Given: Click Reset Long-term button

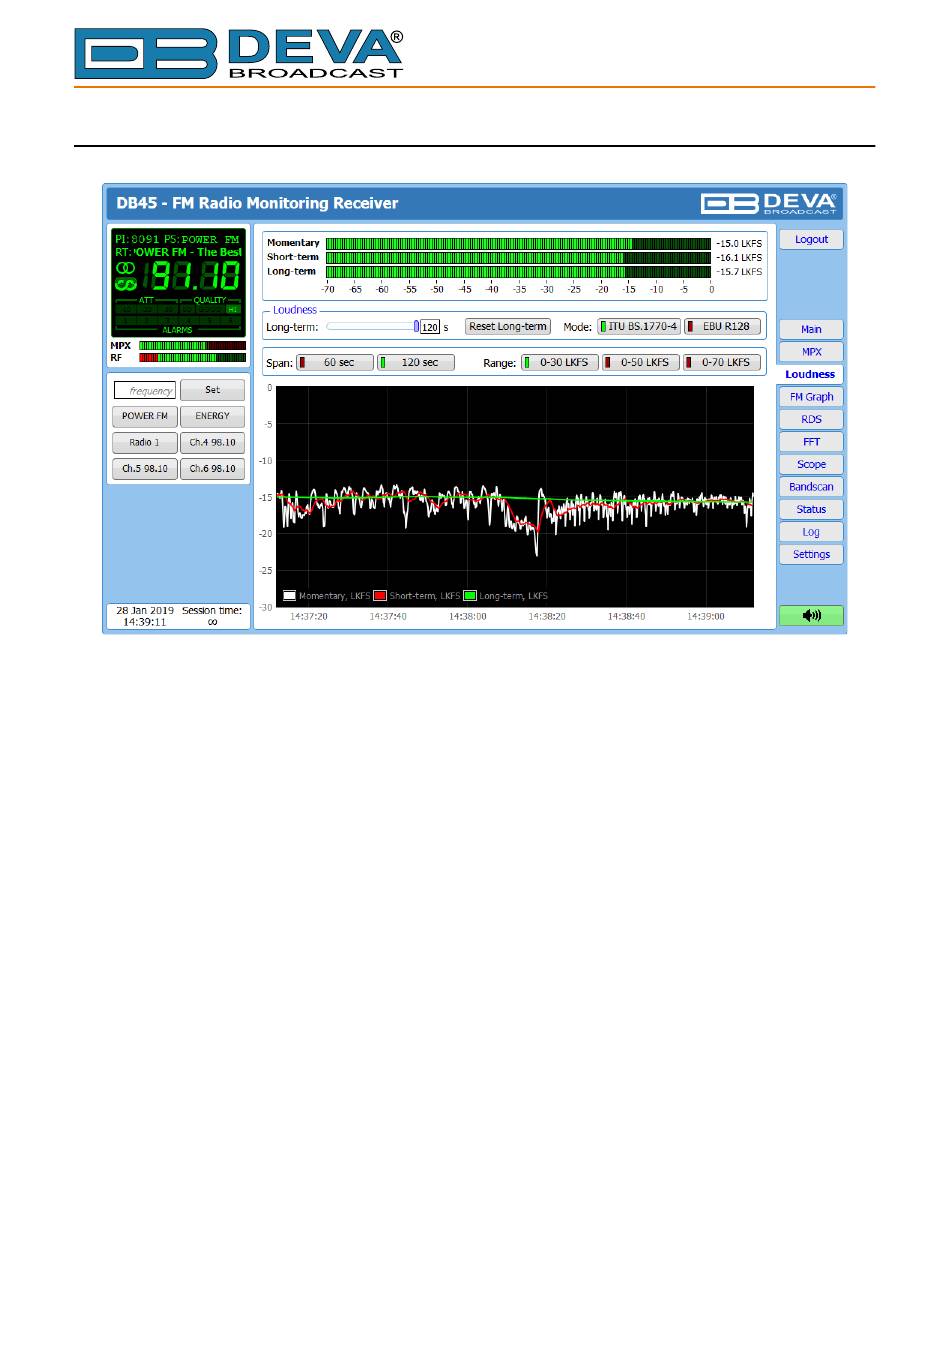Looking at the screenshot, I should (508, 327).
